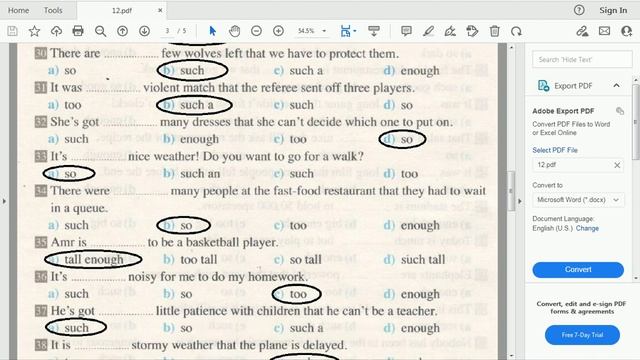Screen dimensions: 640x360
Task: Go to next page arrow
Action: [144, 31]
